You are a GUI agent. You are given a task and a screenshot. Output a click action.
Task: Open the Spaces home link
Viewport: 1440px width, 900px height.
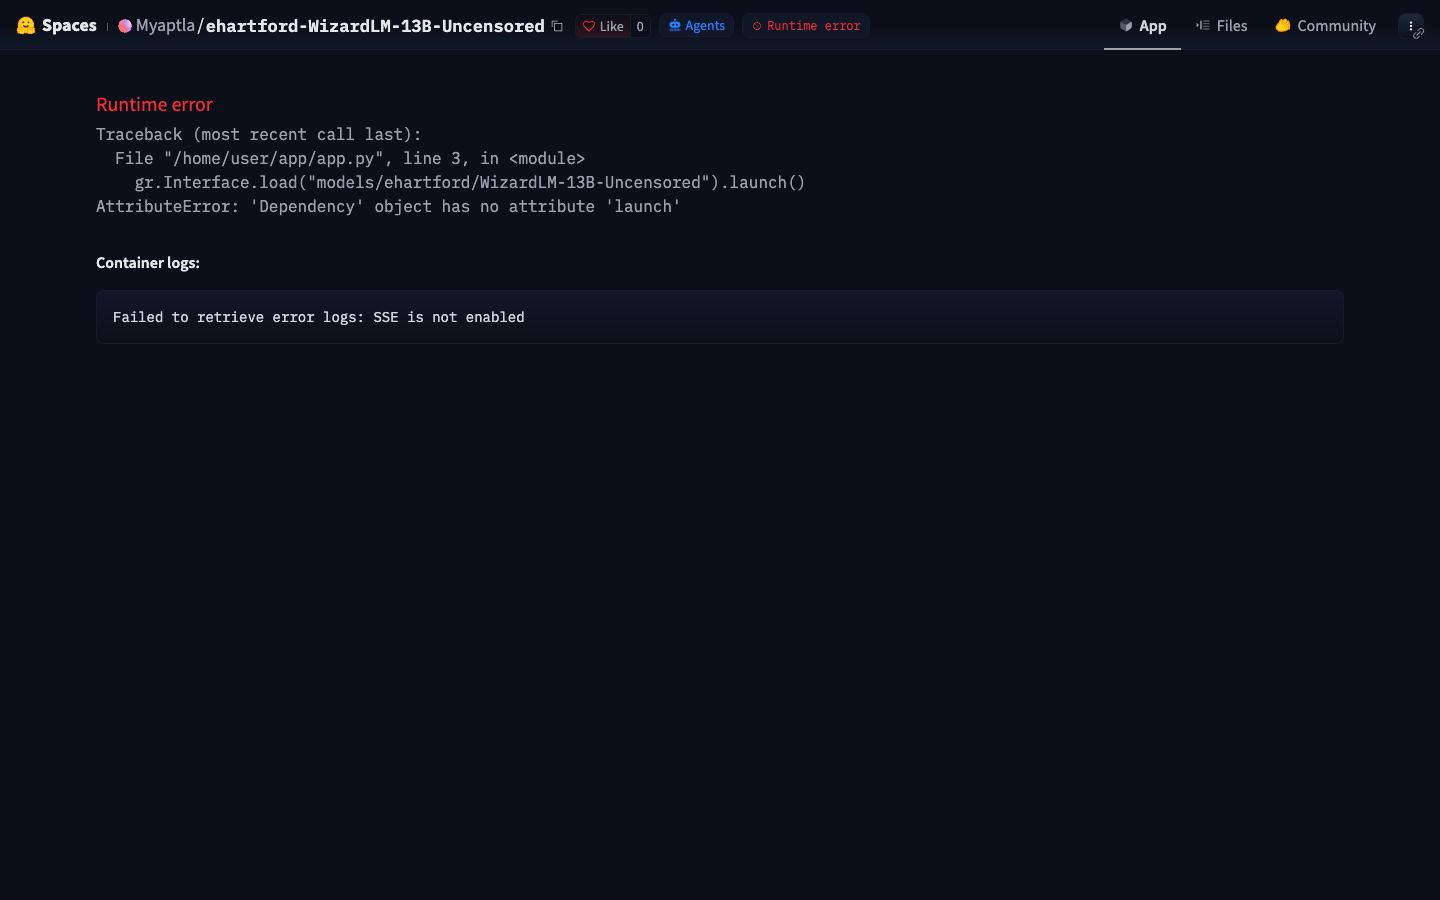tap(69, 26)
